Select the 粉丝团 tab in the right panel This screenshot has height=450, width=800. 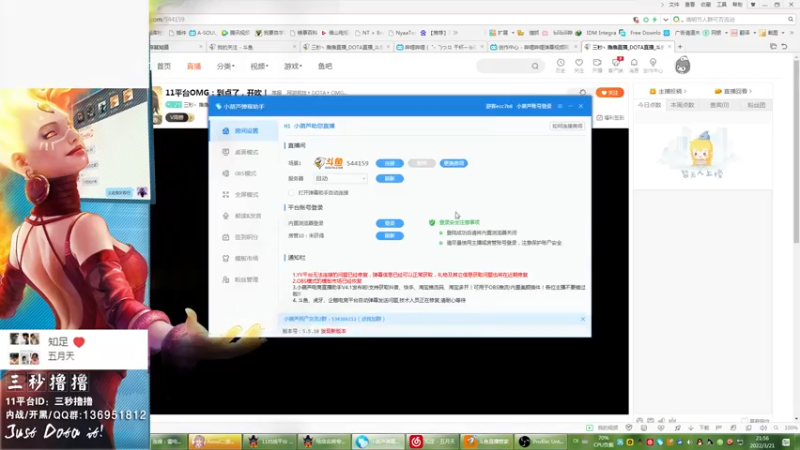tap(756, 105)
